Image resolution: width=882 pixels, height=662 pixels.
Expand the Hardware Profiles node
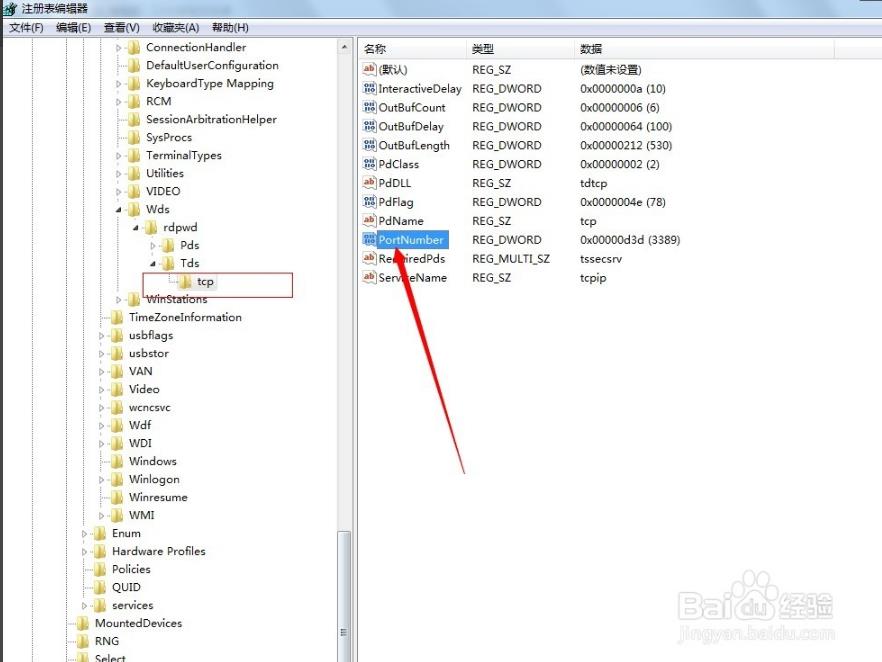(86, 552)
